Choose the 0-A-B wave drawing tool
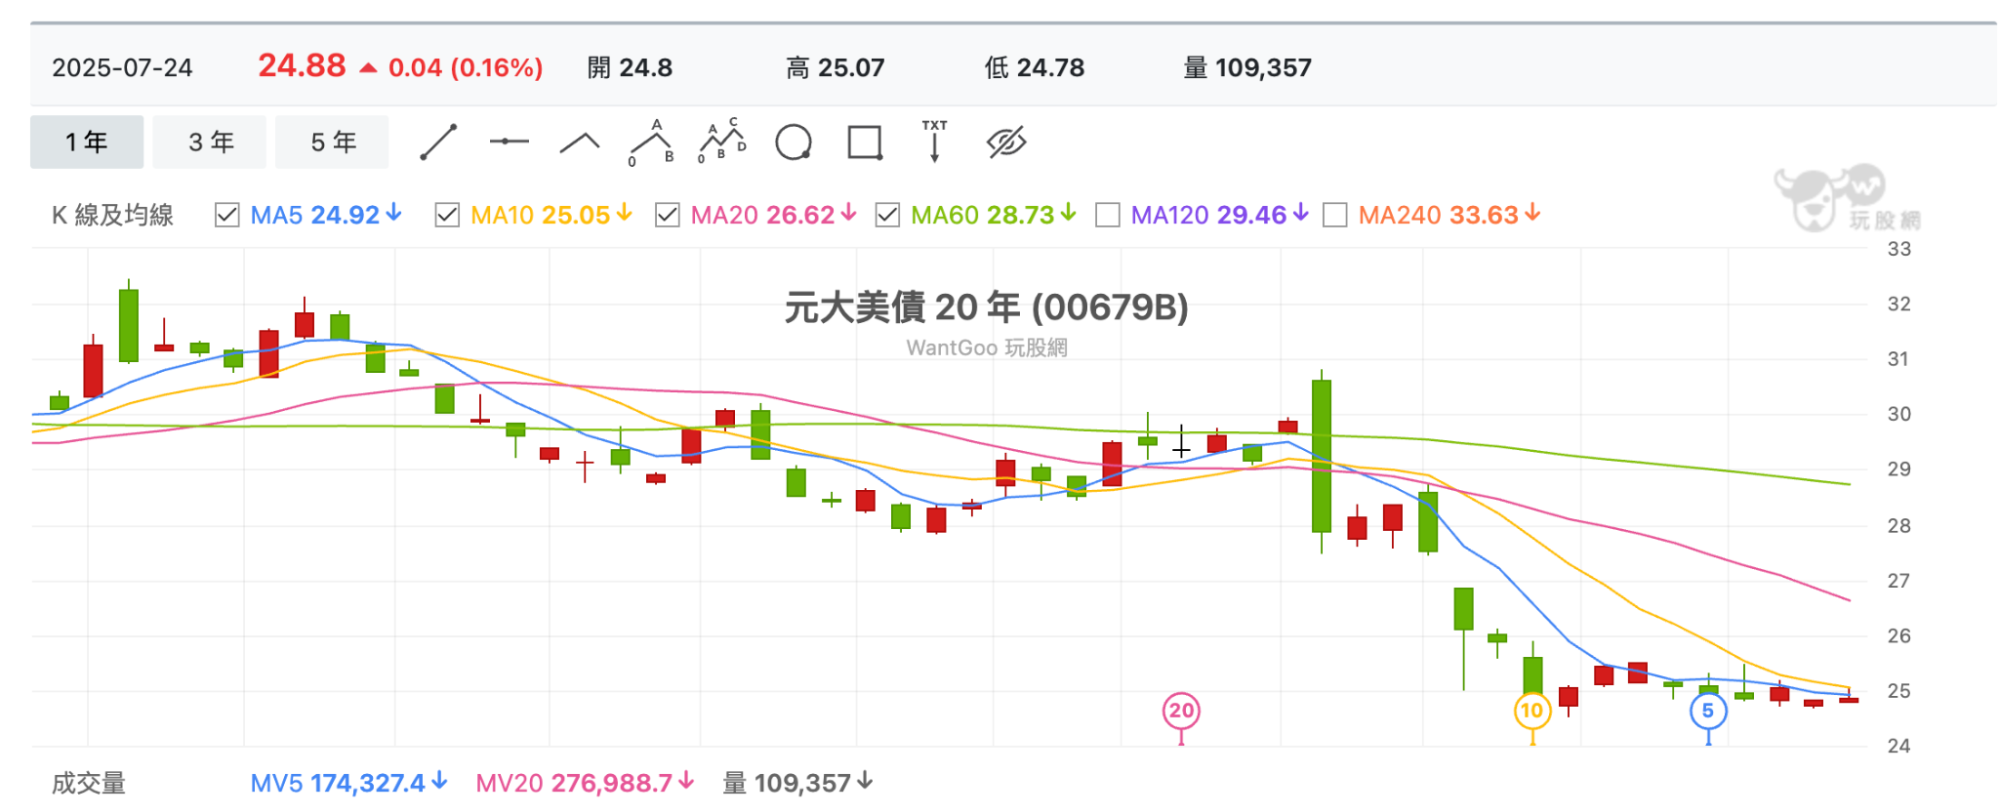The height and width of the screenshot is (809, 1999). click(x=651, y=142)
